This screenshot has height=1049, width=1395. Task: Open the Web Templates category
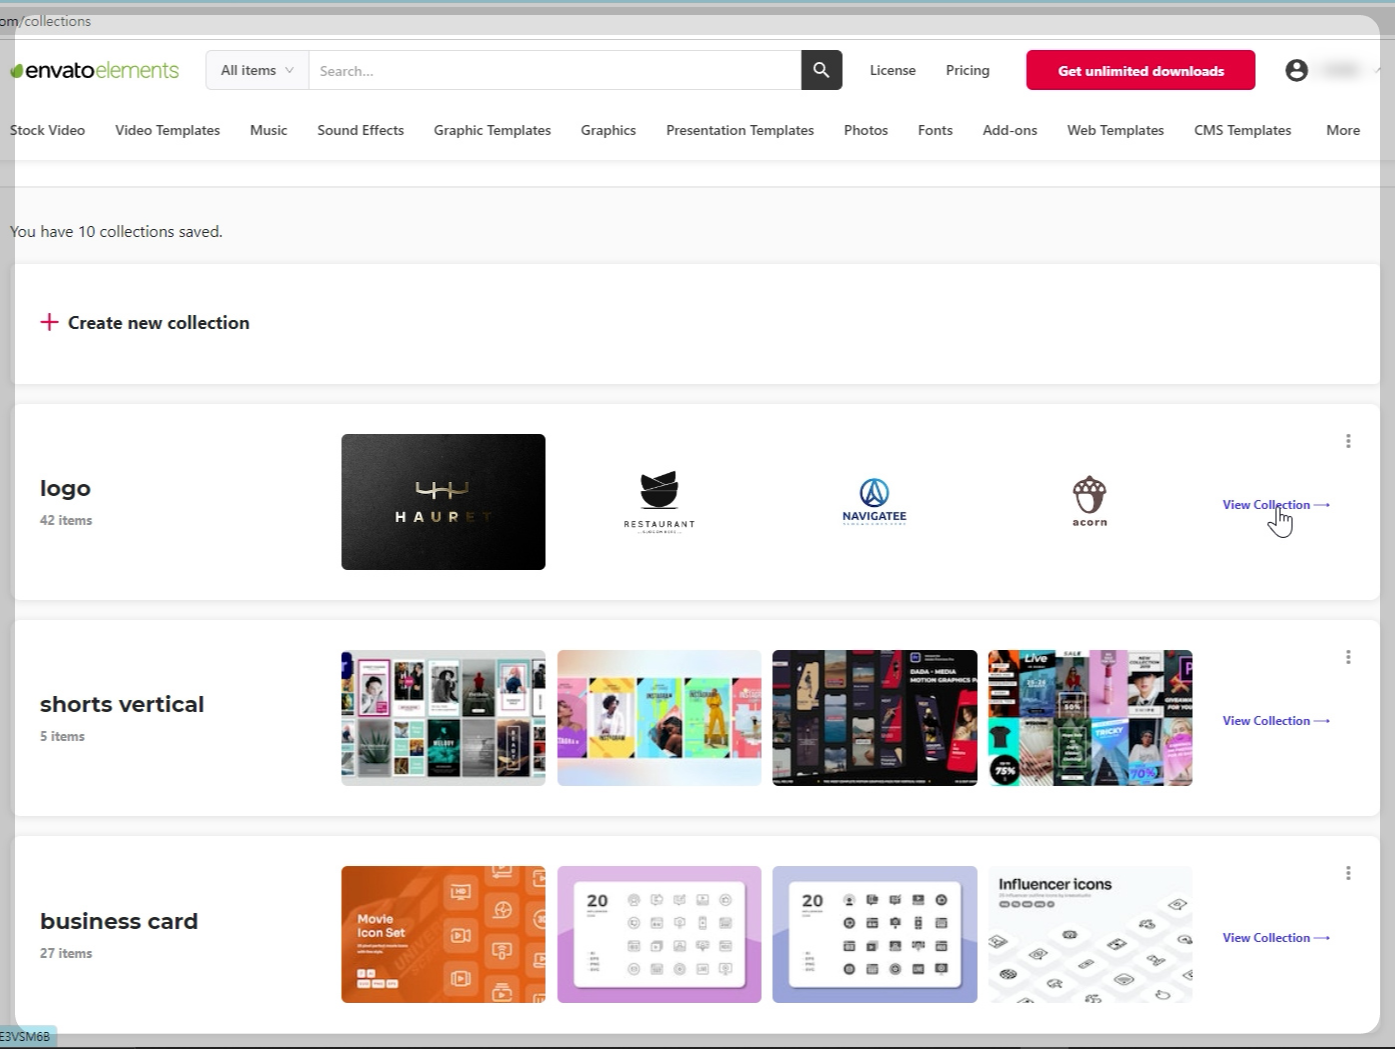[1115, 130]
